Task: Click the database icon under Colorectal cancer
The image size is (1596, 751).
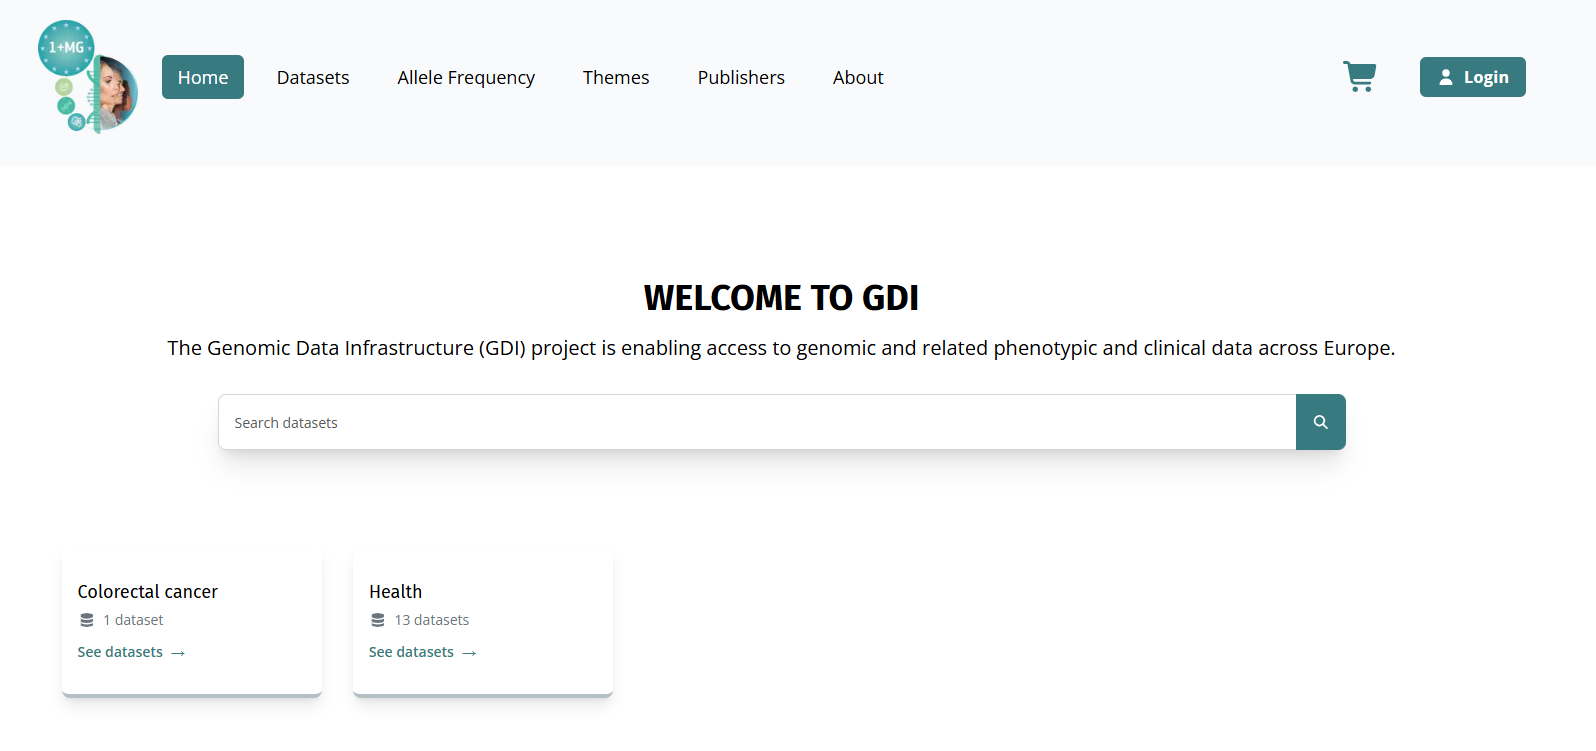Action: coord(87,620)
